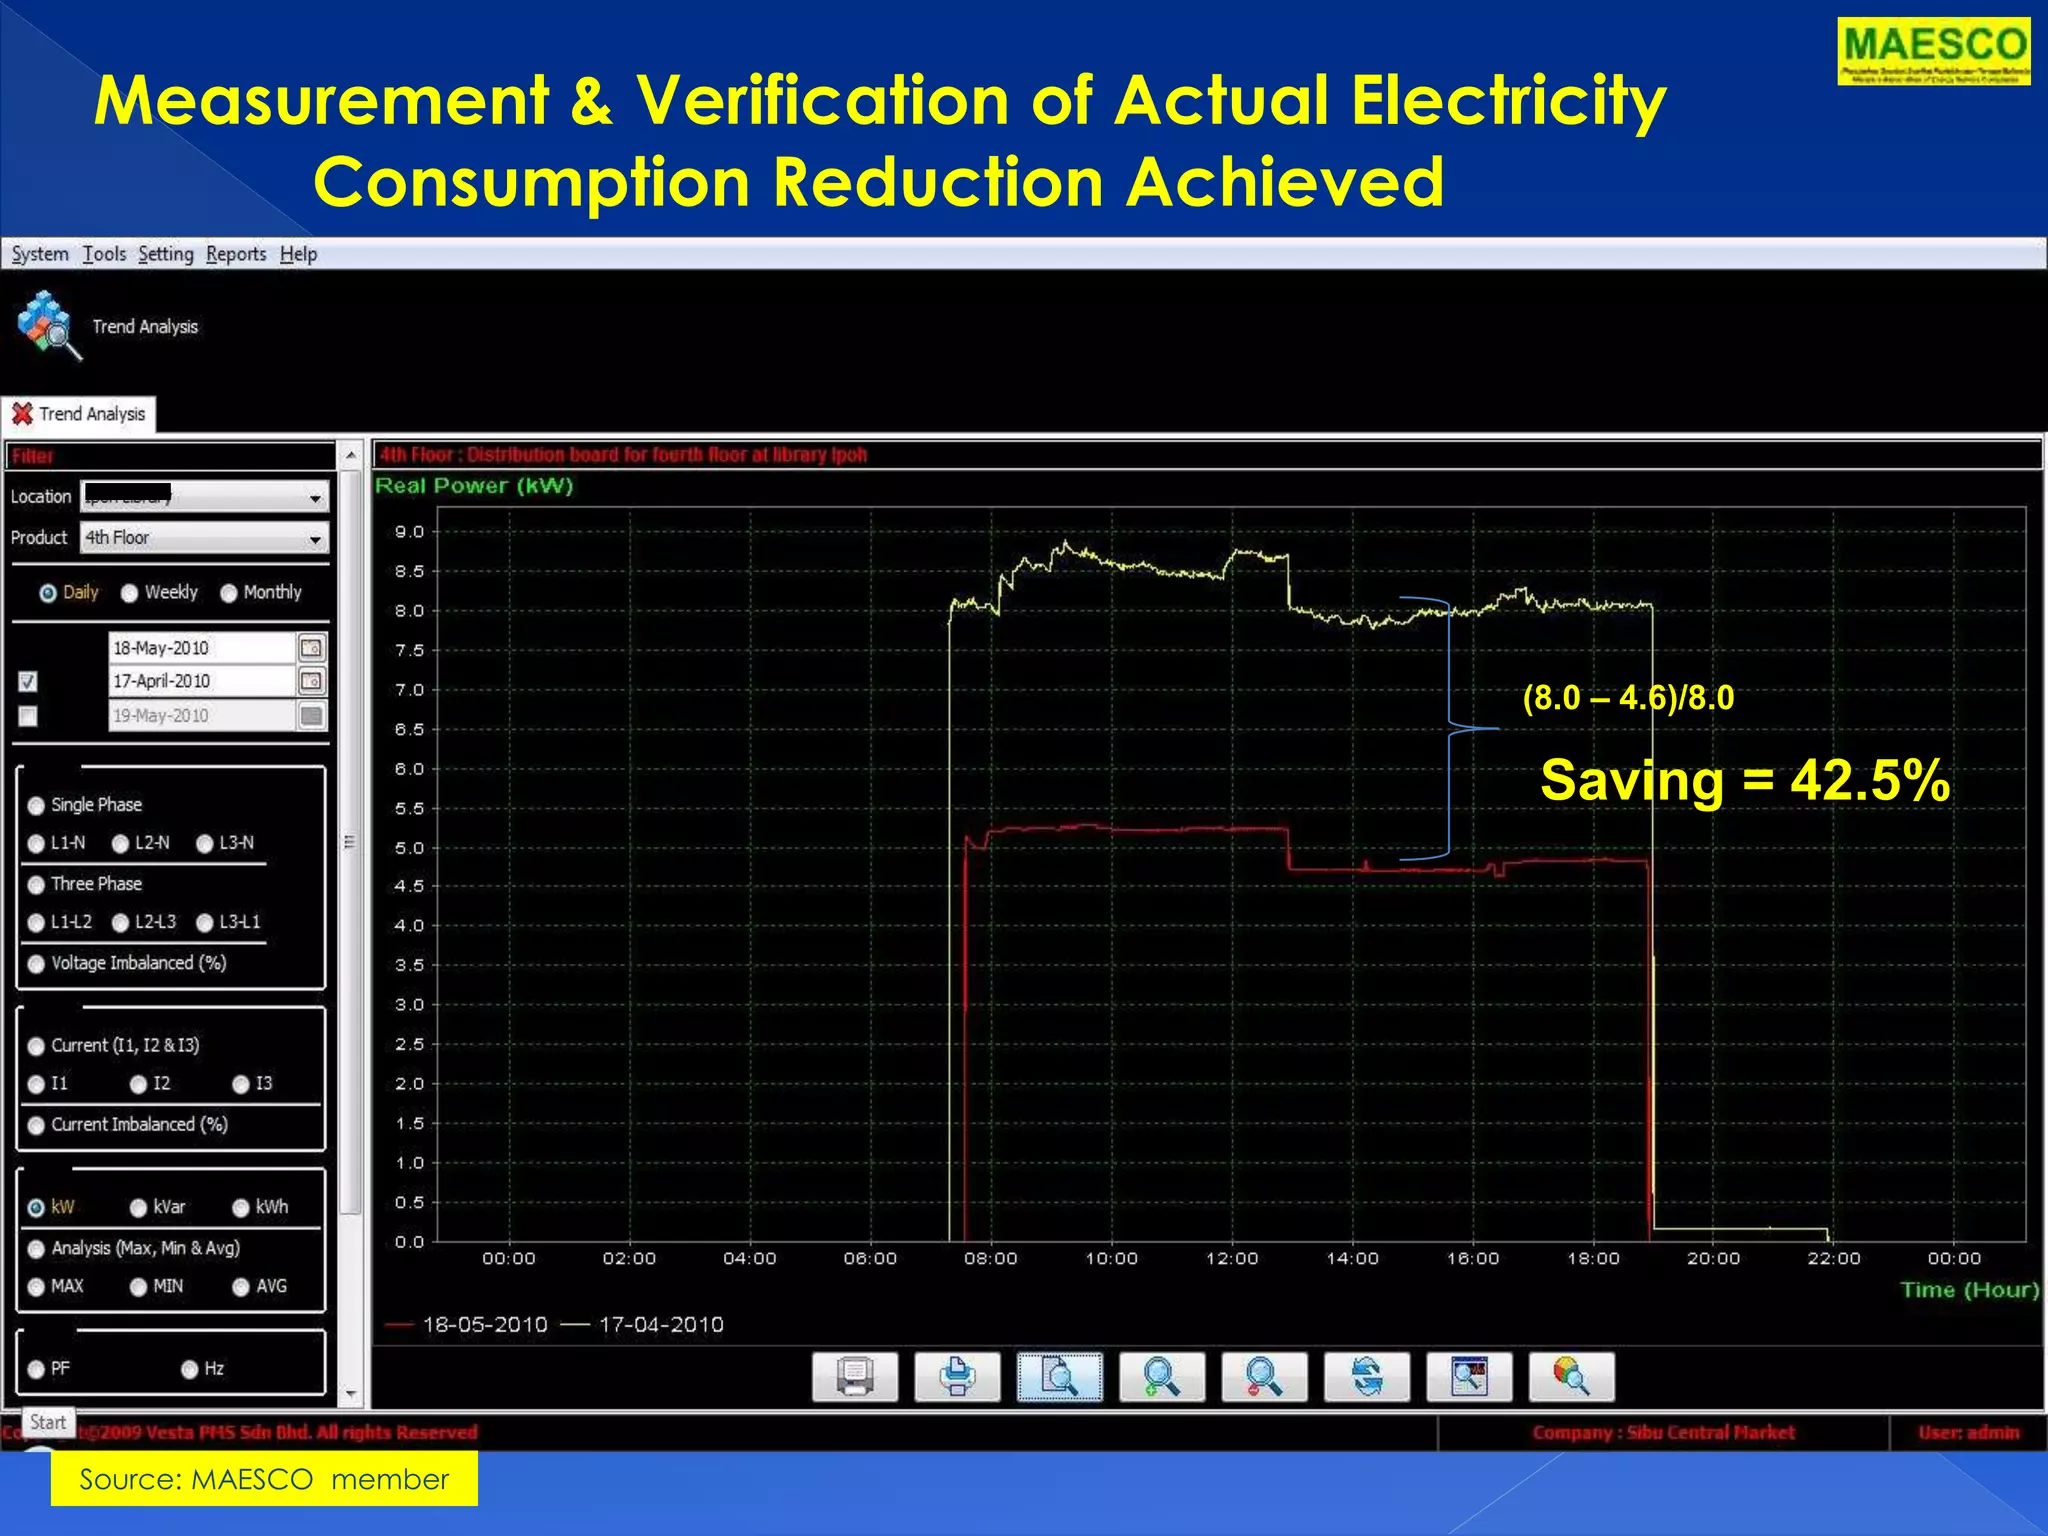Select the kW radio option
This screenshot has height=1536, width=2048.
[36, 1207]
